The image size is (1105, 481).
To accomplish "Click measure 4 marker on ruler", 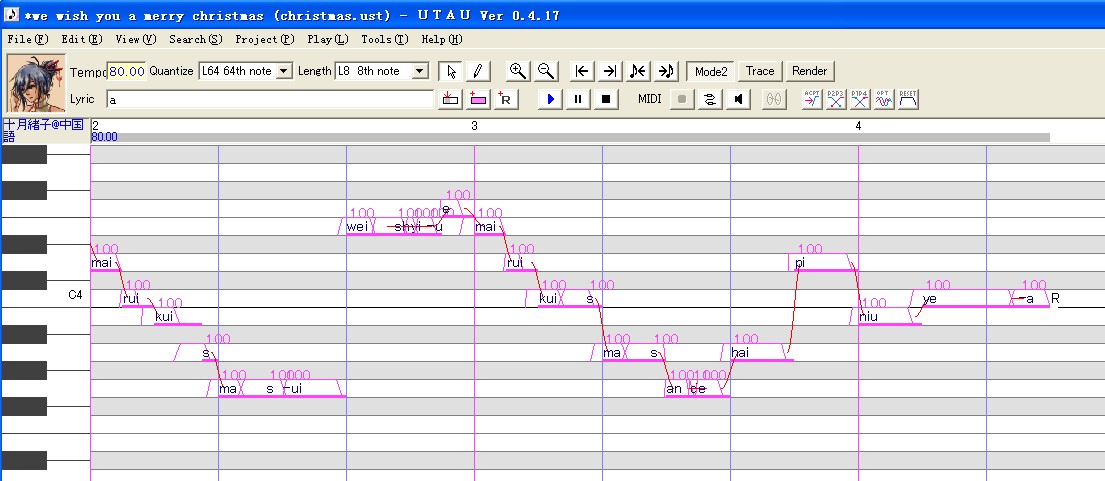I will tap(858, 126).
